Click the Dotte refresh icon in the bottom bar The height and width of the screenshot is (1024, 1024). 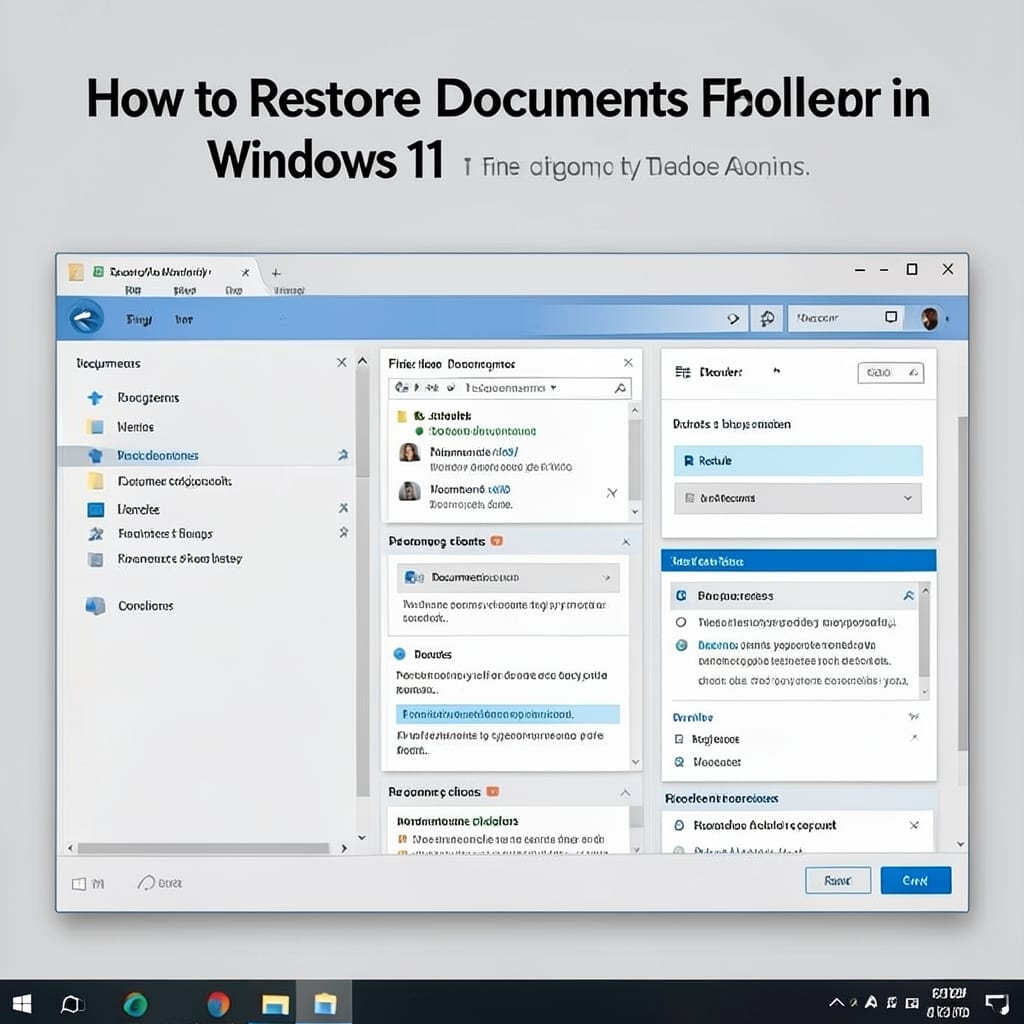146,883
